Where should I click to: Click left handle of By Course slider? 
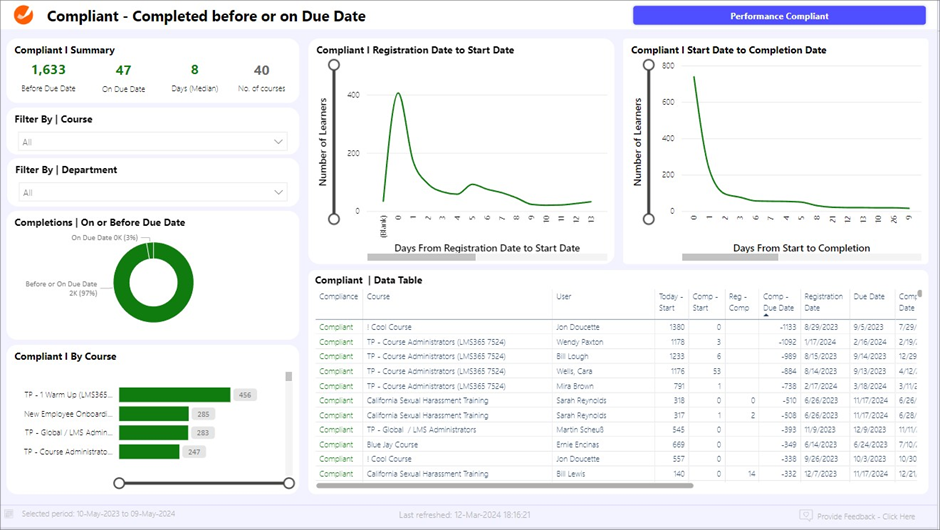tap(119, 483)
